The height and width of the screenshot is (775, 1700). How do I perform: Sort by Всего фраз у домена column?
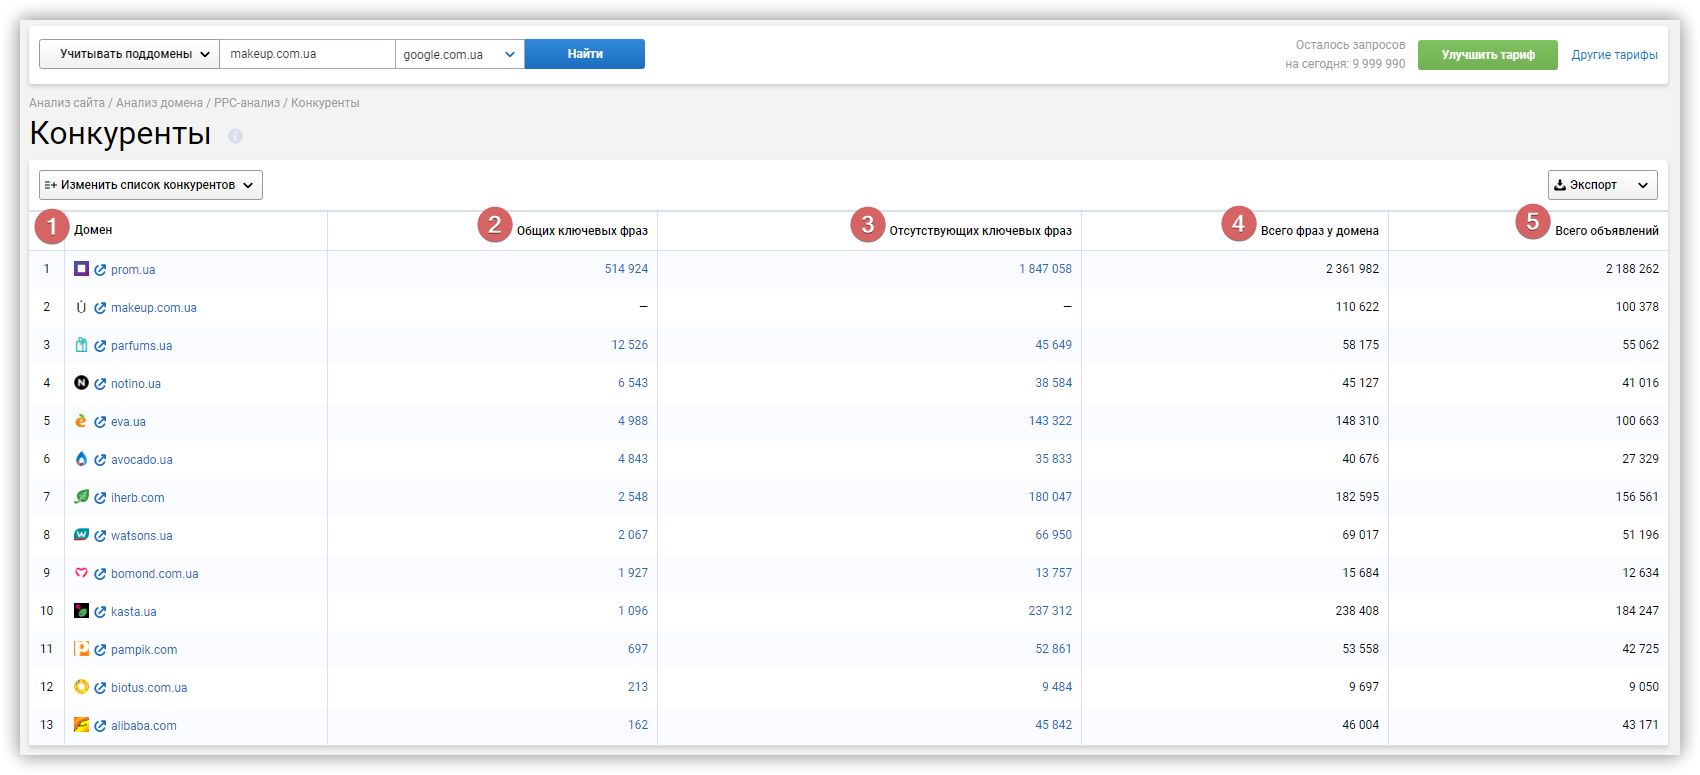pos(1319,231)
